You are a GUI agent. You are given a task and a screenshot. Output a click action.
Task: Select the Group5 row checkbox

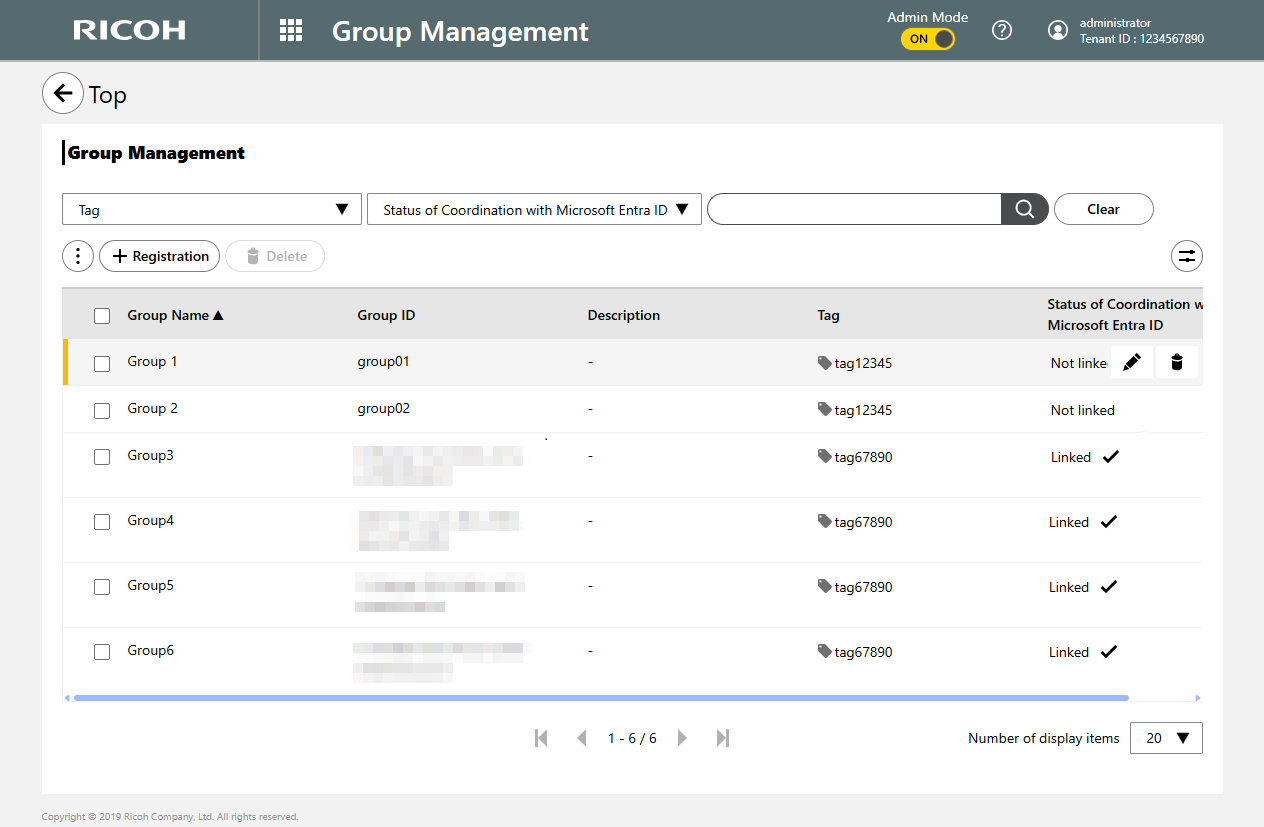tap(102, 587)
